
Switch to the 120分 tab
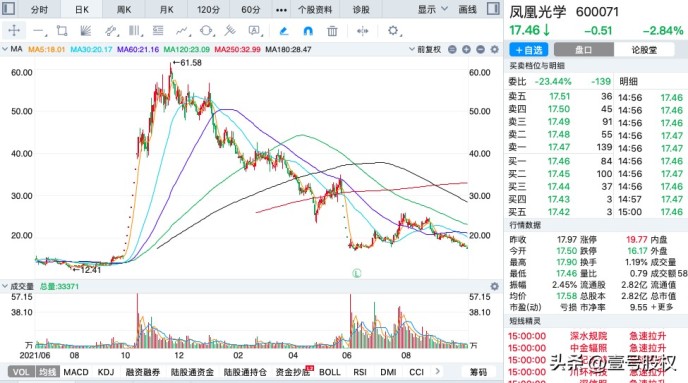point(208,9)
